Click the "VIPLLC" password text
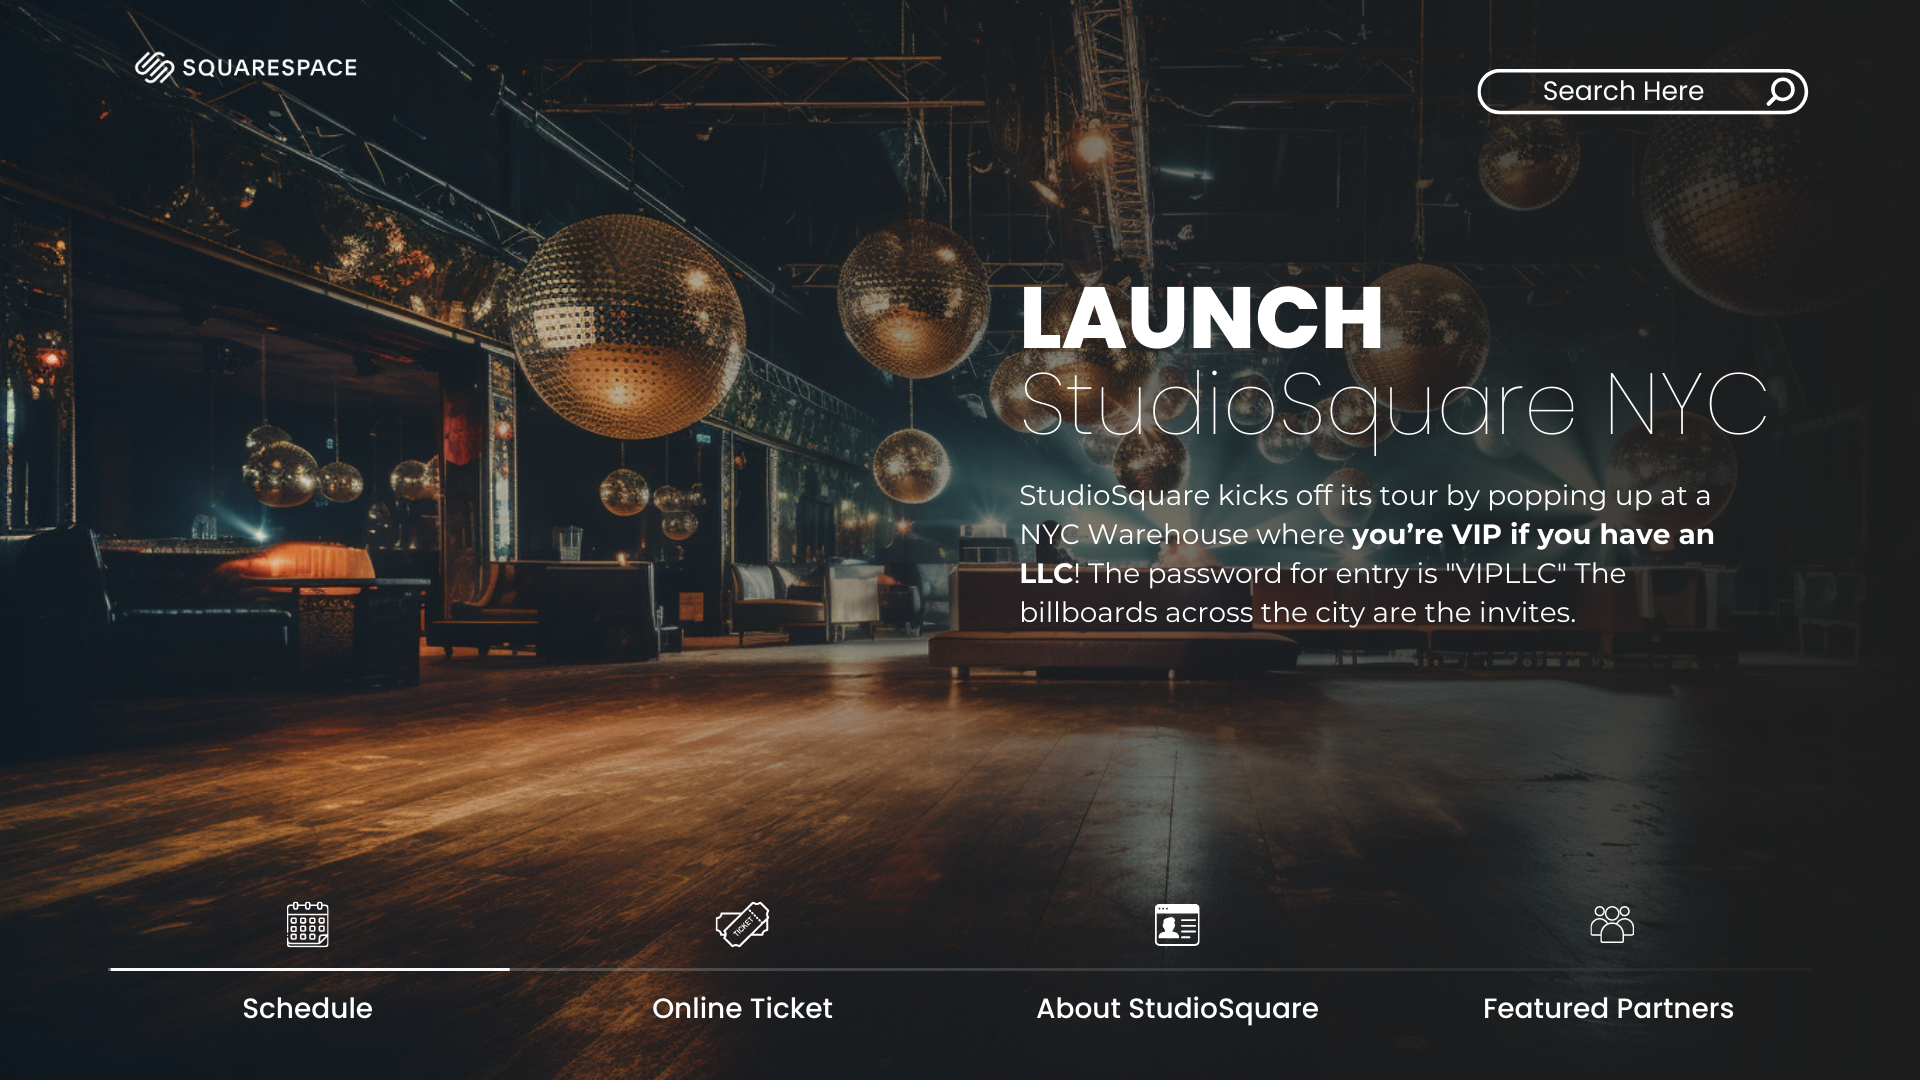Viewport: 1920px width, 1080px height. click(x=1506, y=573)
